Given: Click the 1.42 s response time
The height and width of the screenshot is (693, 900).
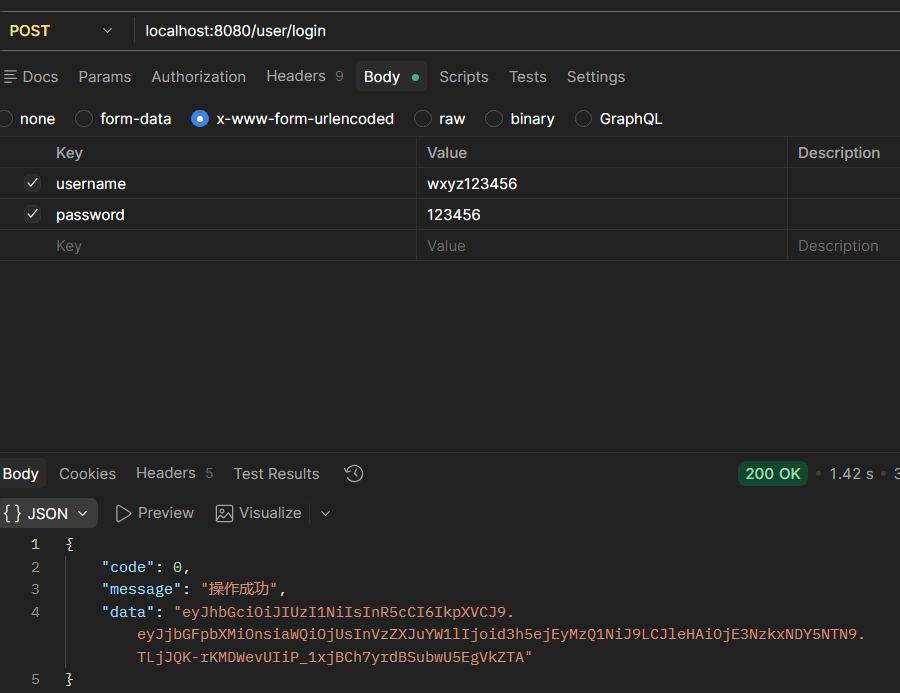Looking at the screenshot, I should 851,474.
